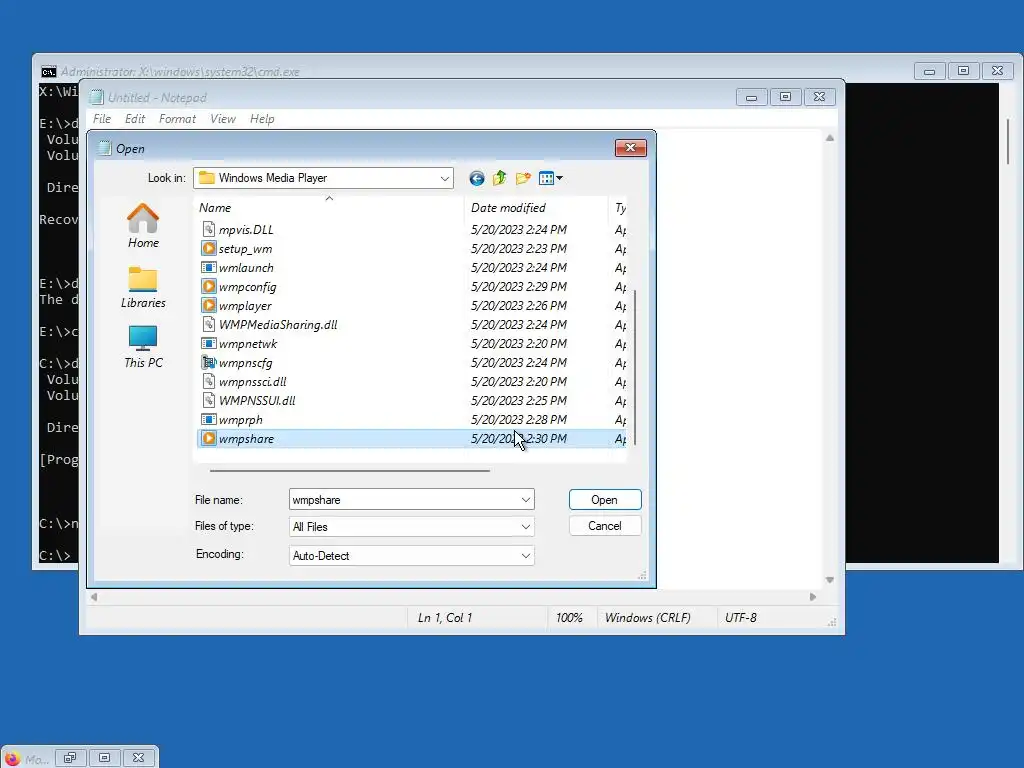Click the file list vertical scrollbar
Image resolution: width=1024 pixels, height=768 pixels.
(x=635, y=368)
